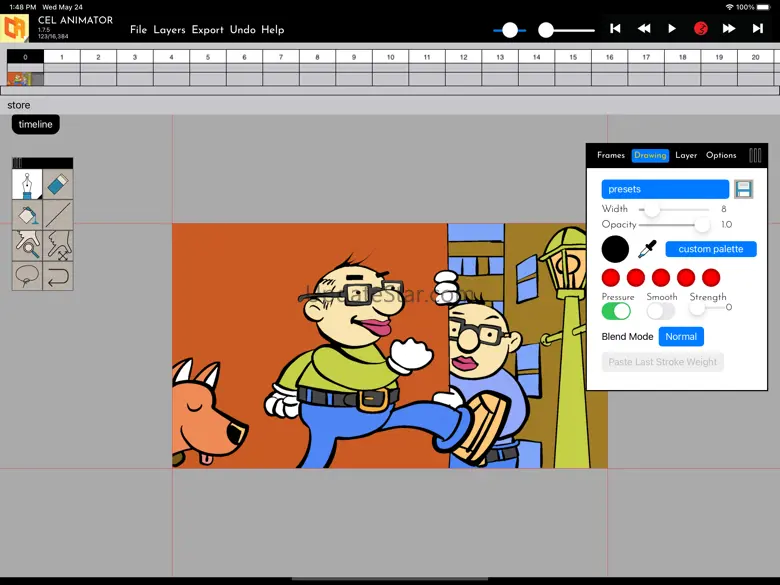This screenshot has width=780, height=585.
Task: Enable the Smooth switch
Action: click(661, 311)
